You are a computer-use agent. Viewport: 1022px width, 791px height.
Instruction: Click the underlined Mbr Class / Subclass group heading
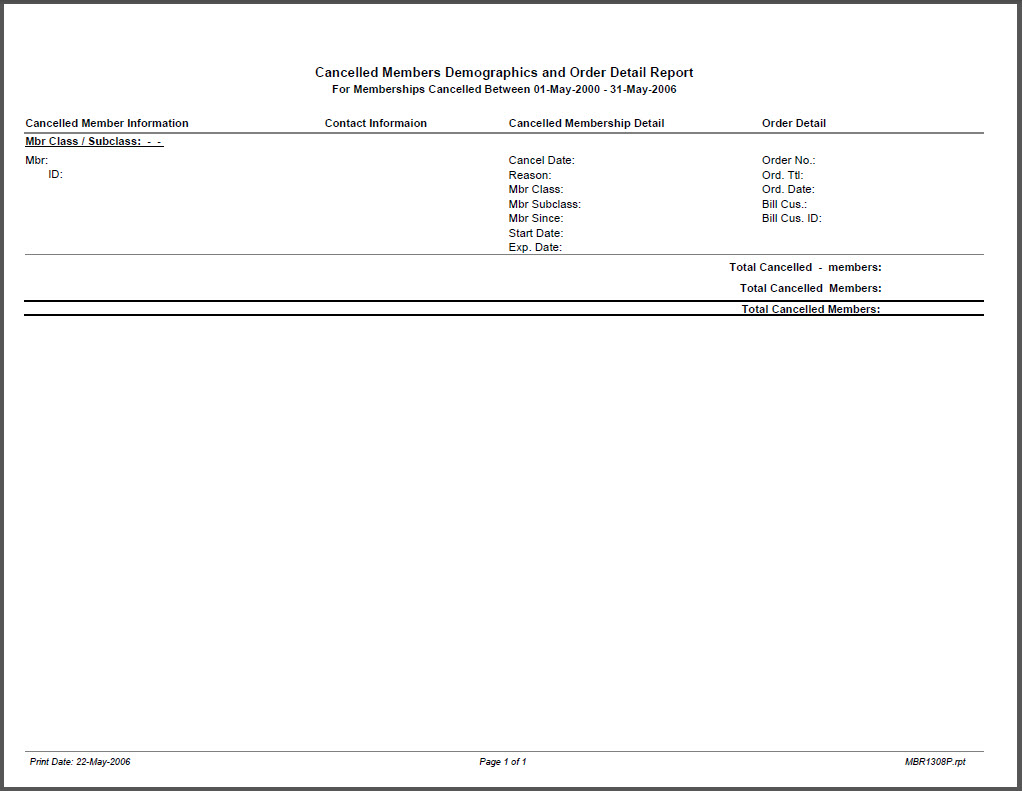click(x=94, y=142)
